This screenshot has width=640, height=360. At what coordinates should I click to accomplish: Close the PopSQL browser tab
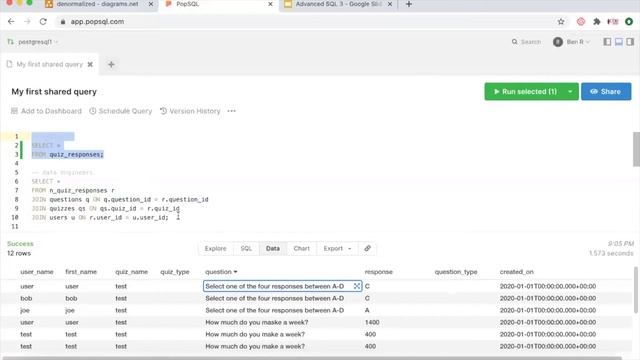click(x=270, y=4)
